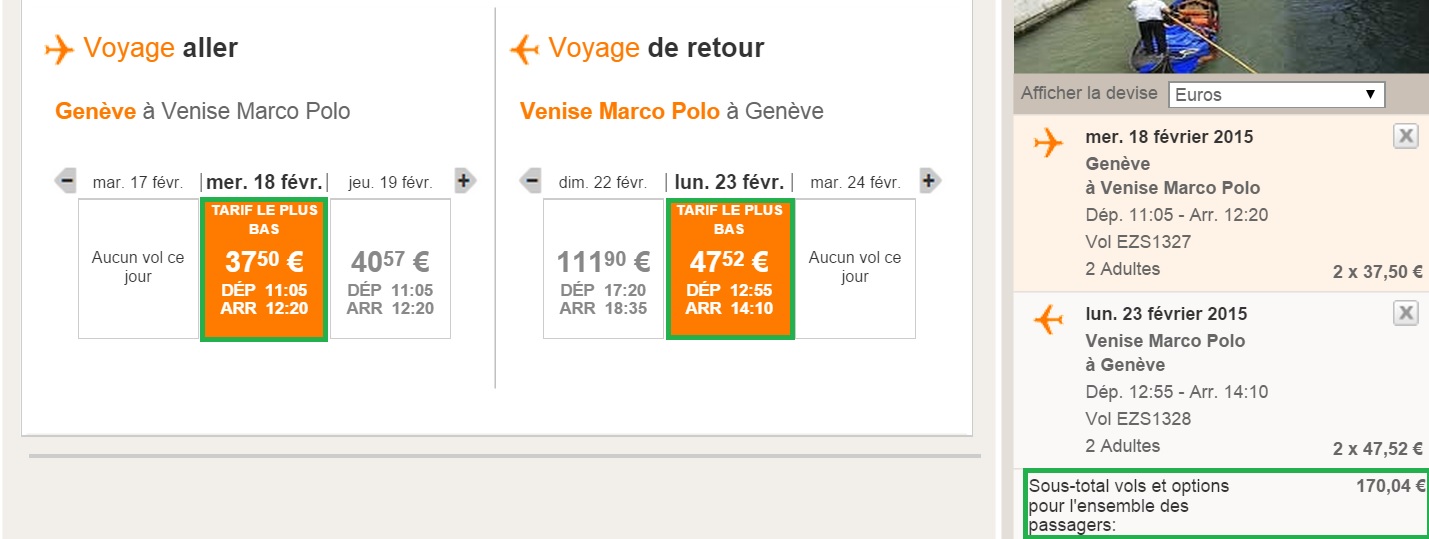
Task: Select the 47,52 € return fare on lun. 23 févr.
Action: 730,270
